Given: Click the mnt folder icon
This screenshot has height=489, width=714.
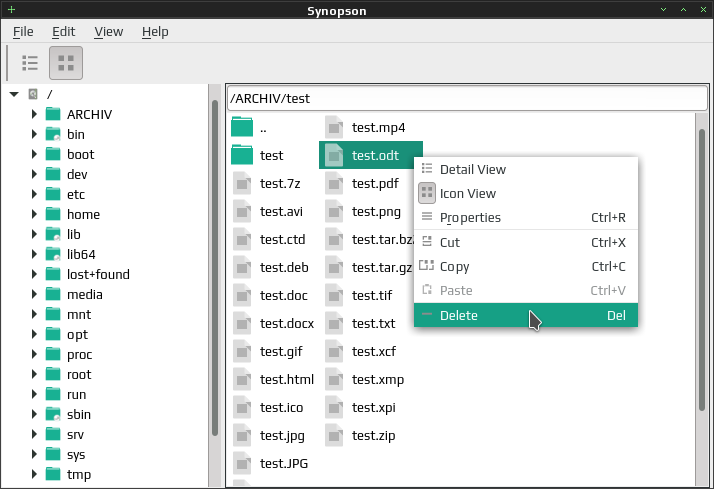Looking at the screenshot, I should point(53,314).
